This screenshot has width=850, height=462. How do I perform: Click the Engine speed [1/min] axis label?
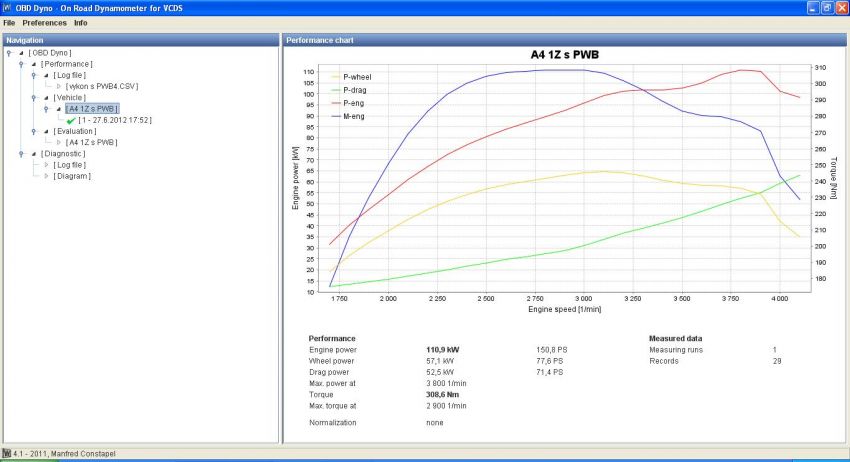[564, 309]
